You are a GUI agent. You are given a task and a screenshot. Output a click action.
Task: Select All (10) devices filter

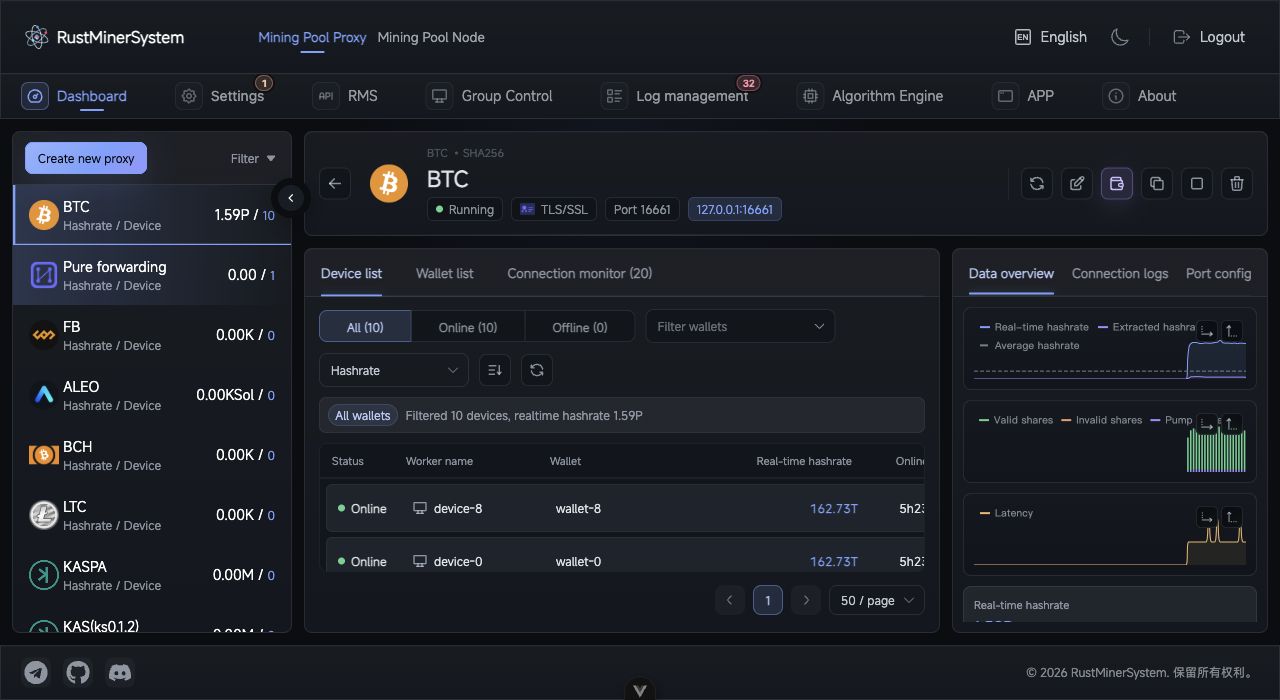[365, 327]
